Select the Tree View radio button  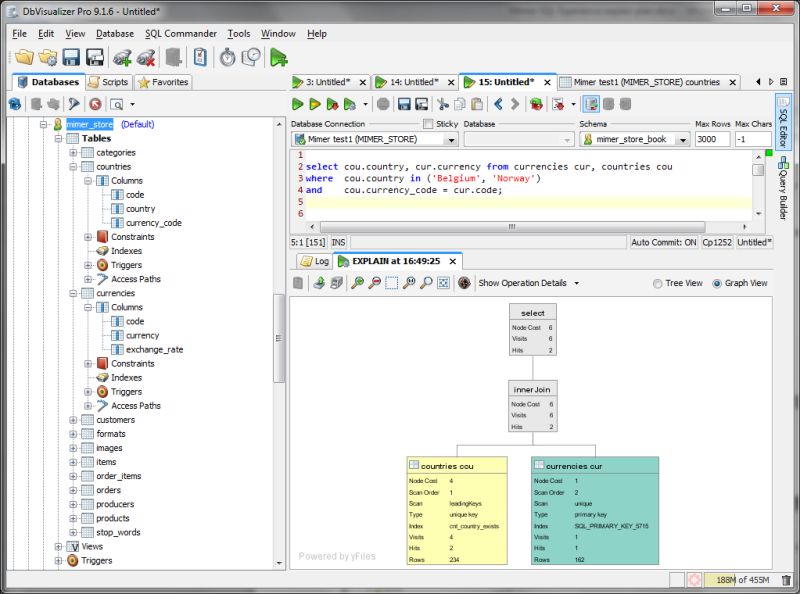659,283
